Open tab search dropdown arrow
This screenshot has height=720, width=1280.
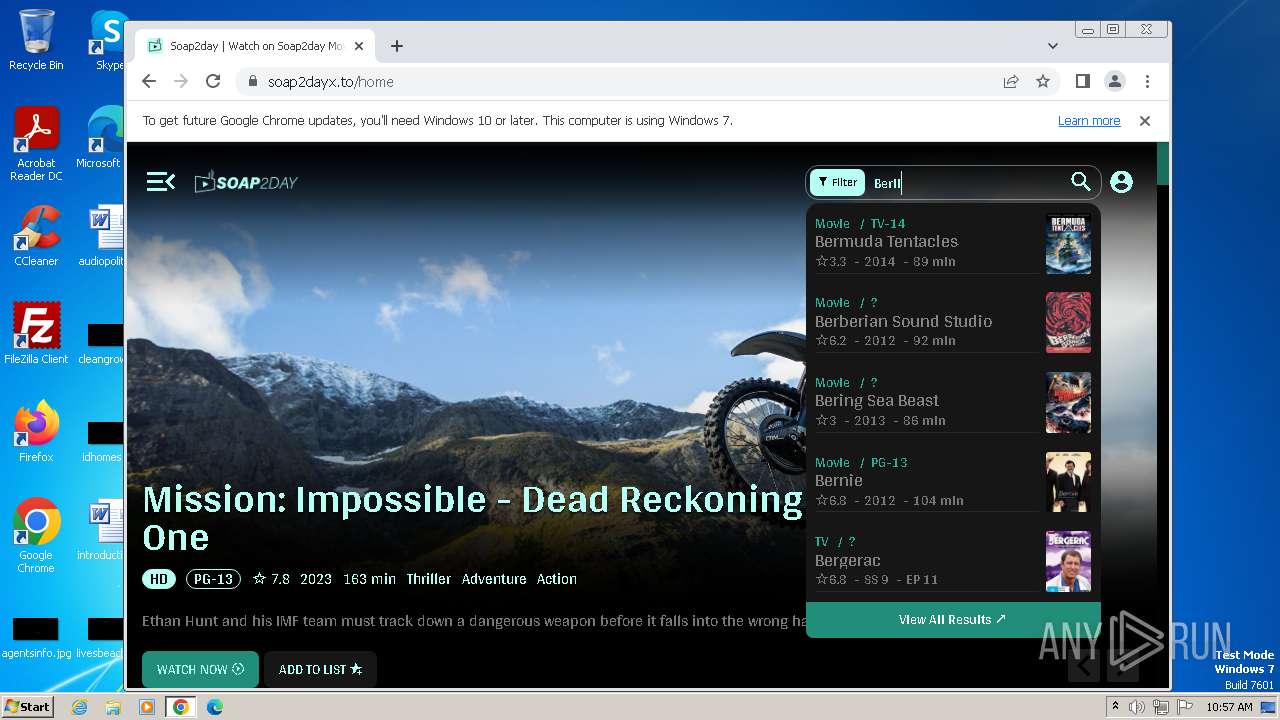(1052, 46)
